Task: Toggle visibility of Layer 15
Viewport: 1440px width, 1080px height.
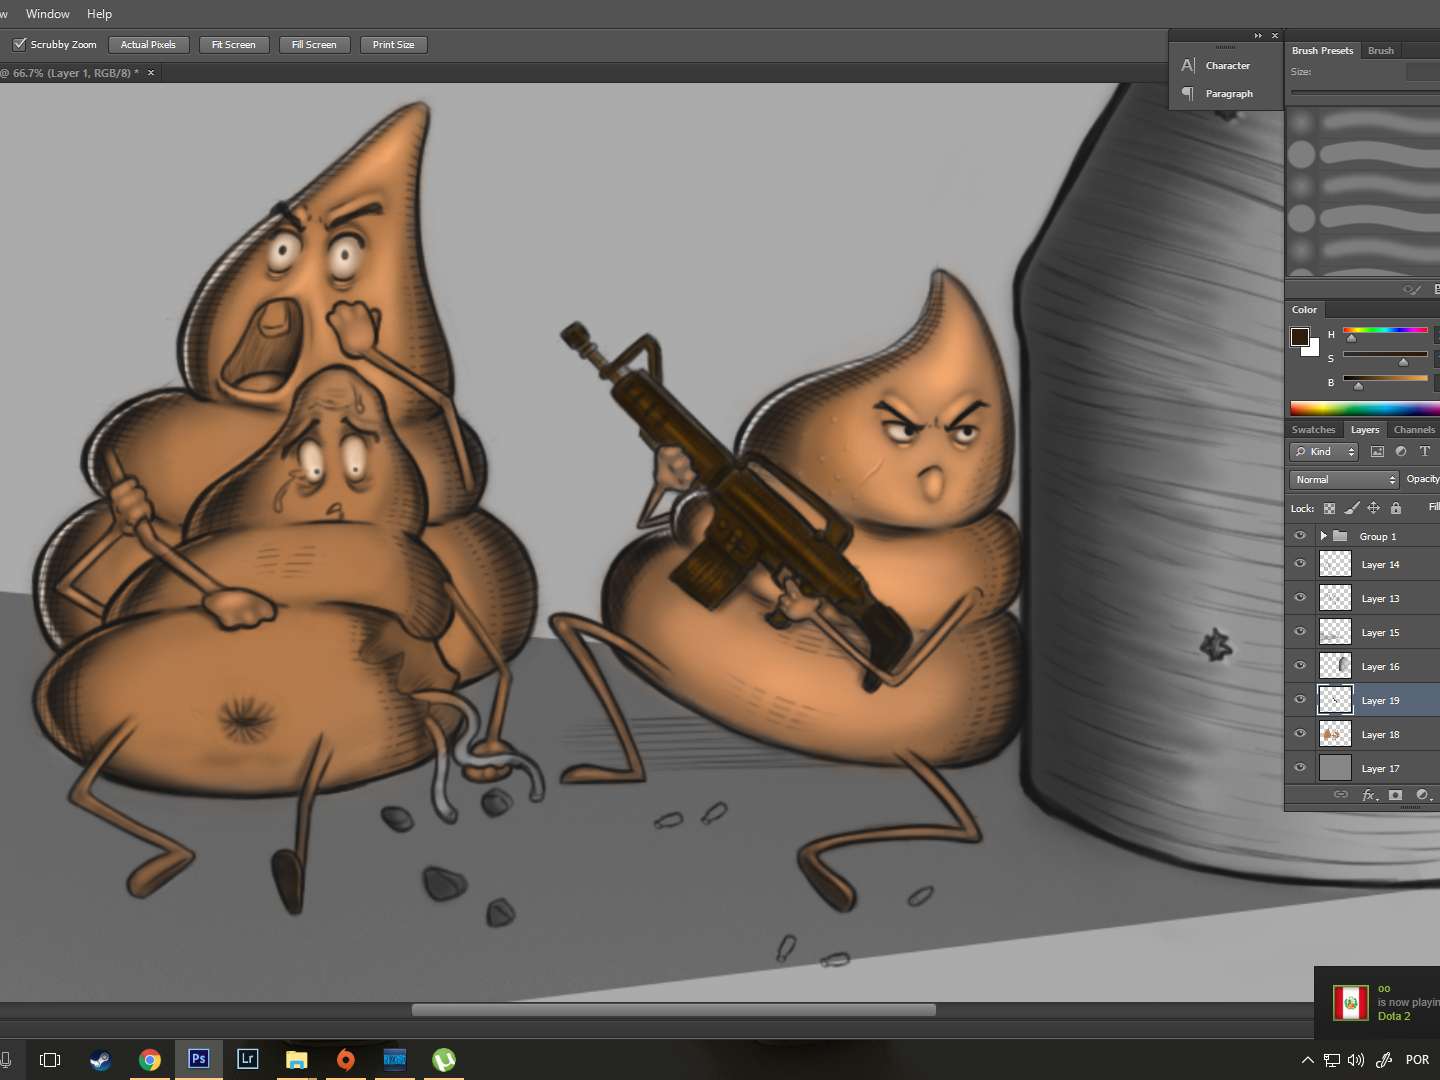Action: [1300, 632]
